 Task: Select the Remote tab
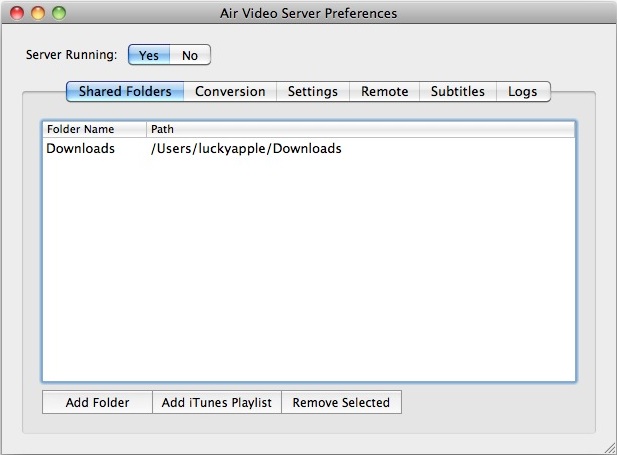pyautogui.click(x=384, y=91)
